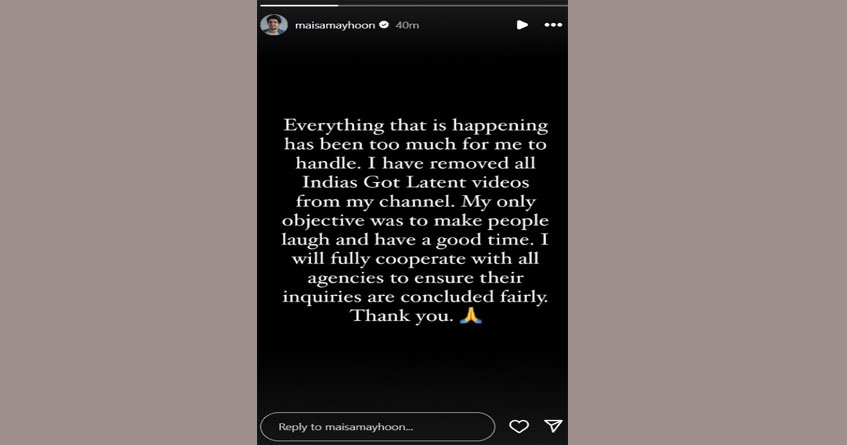Open the three-dot more options menu
The width and height of the screenshot is (847, 445).
[553, 25]
